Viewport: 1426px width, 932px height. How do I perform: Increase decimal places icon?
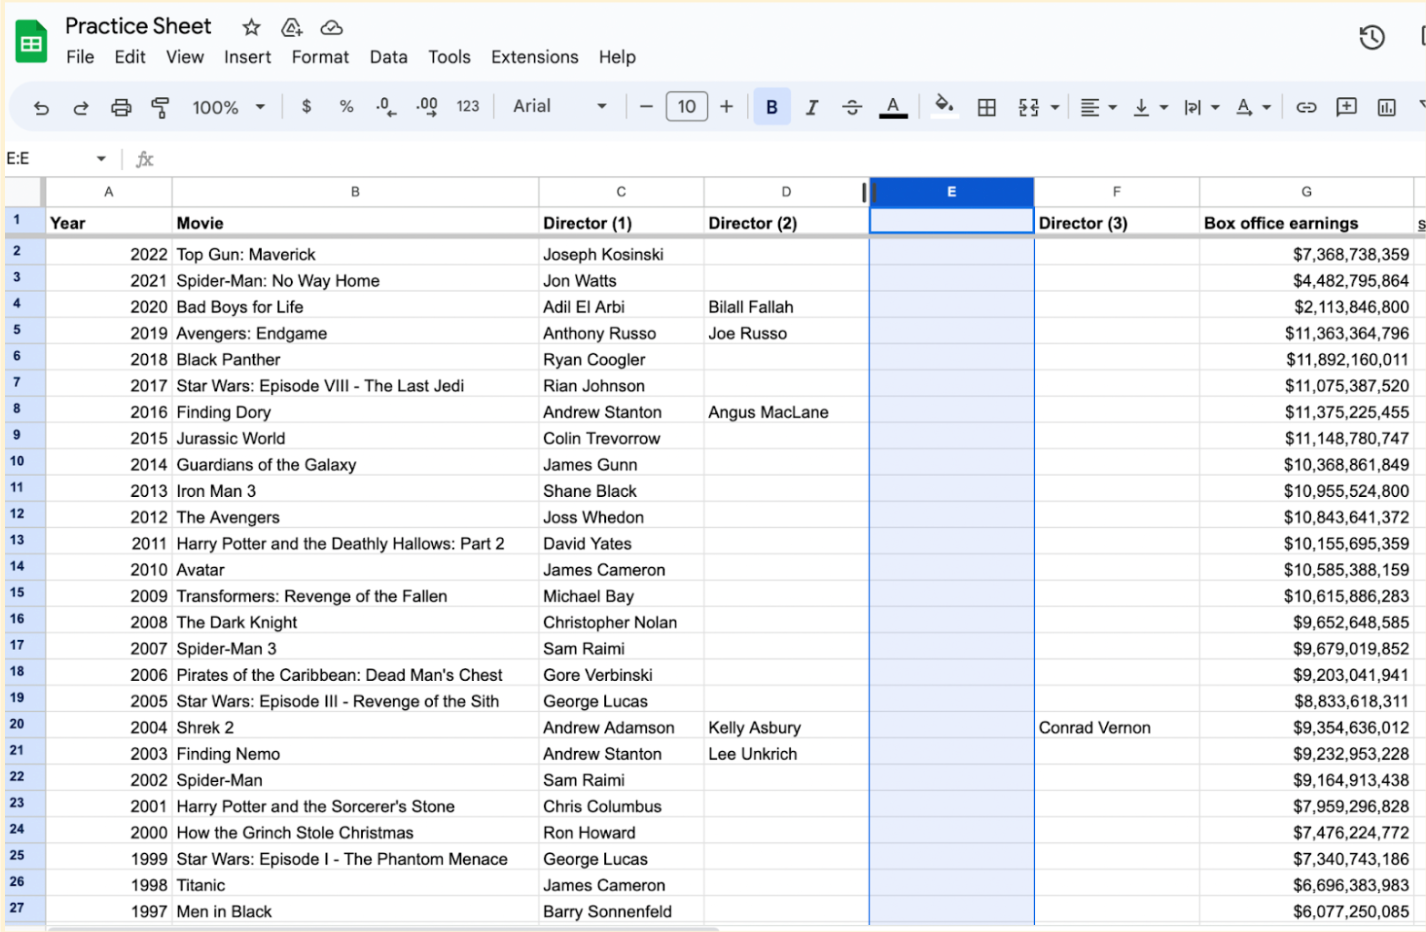point(427,106)
